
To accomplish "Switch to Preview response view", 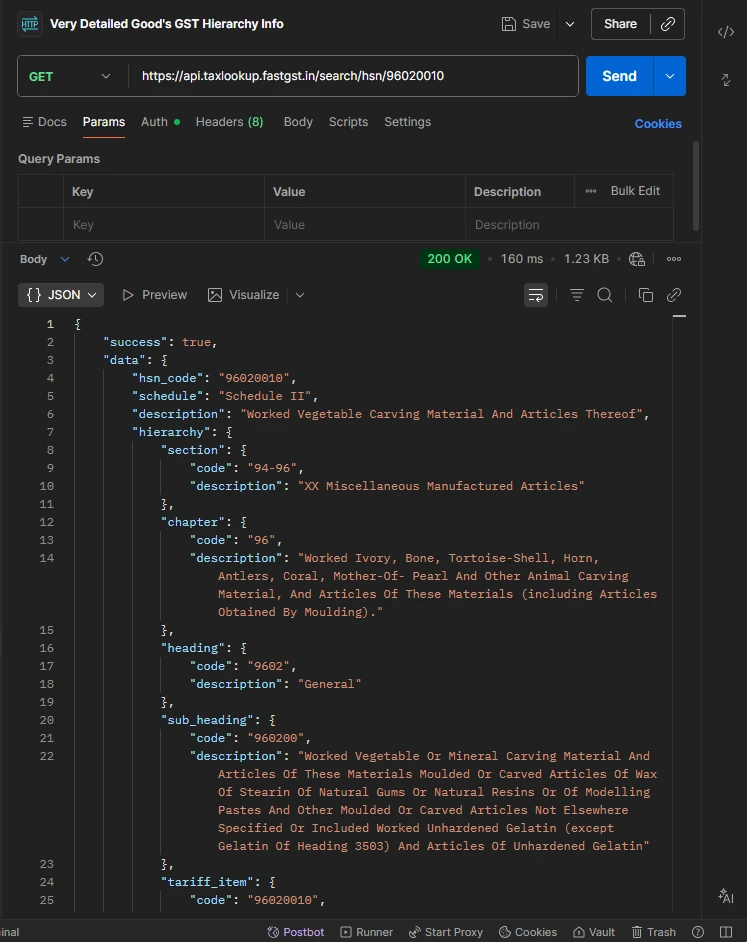I will point(154,295).
